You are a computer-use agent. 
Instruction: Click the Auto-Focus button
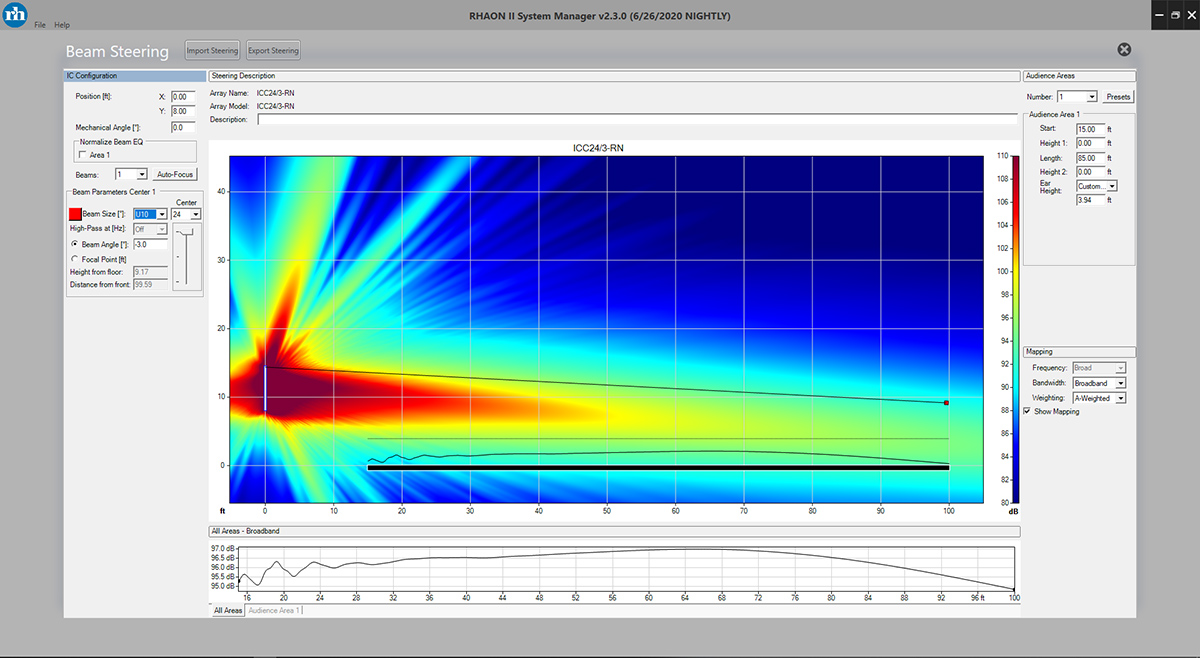coord(175,174)
